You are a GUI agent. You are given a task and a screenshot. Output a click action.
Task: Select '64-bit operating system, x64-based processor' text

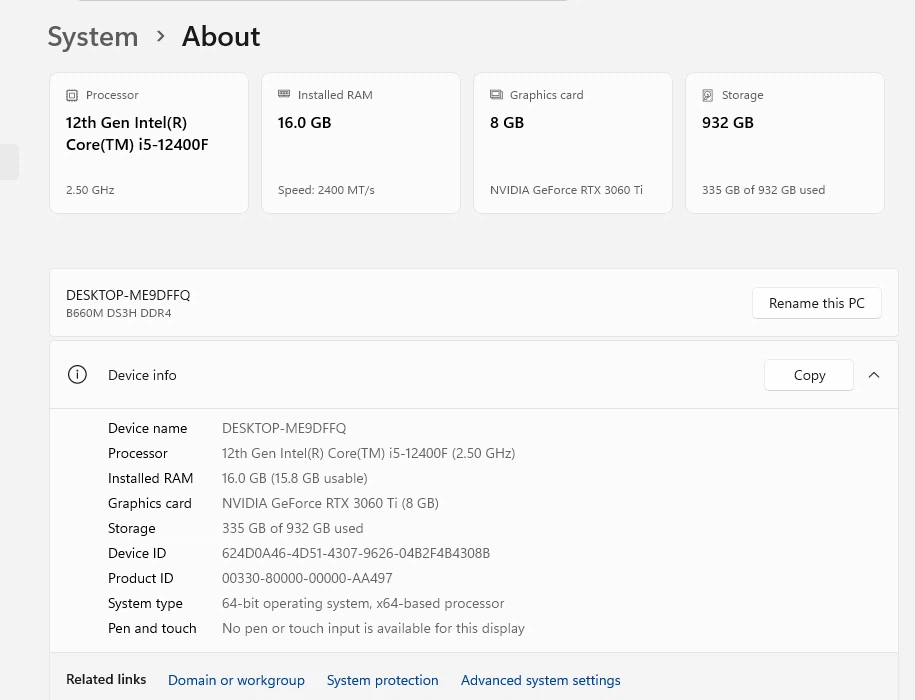[x=363, y=603]
